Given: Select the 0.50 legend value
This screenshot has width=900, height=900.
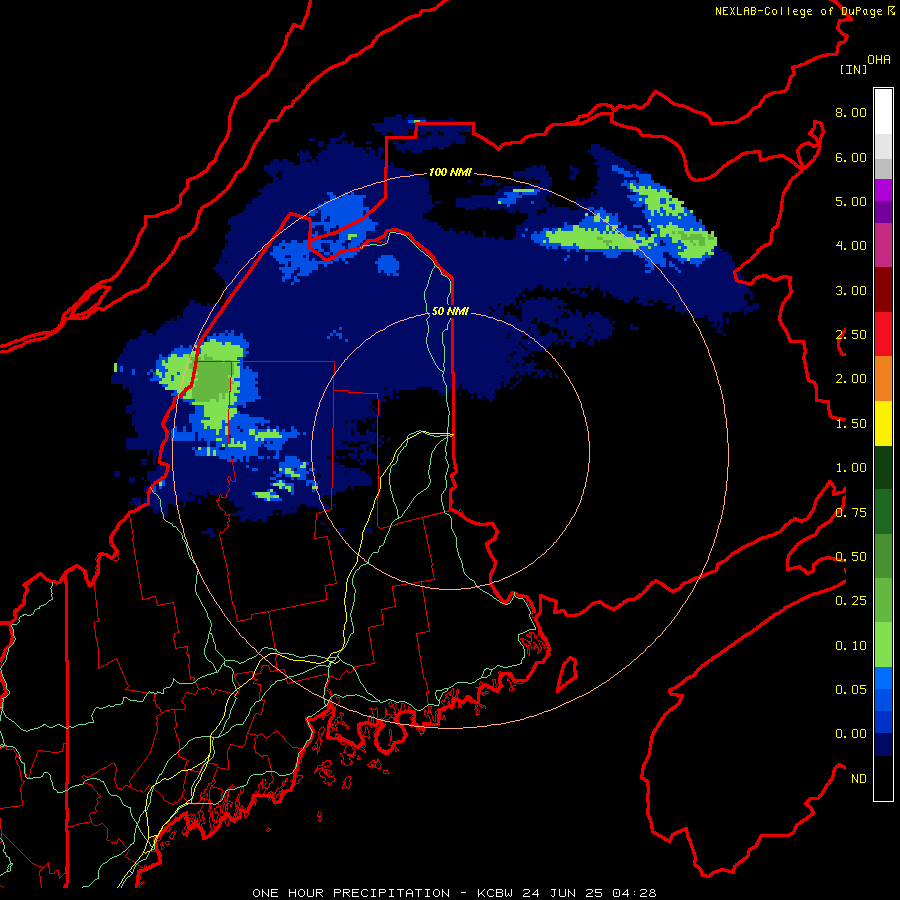Looking at the screenshot, I should [851, 557].
